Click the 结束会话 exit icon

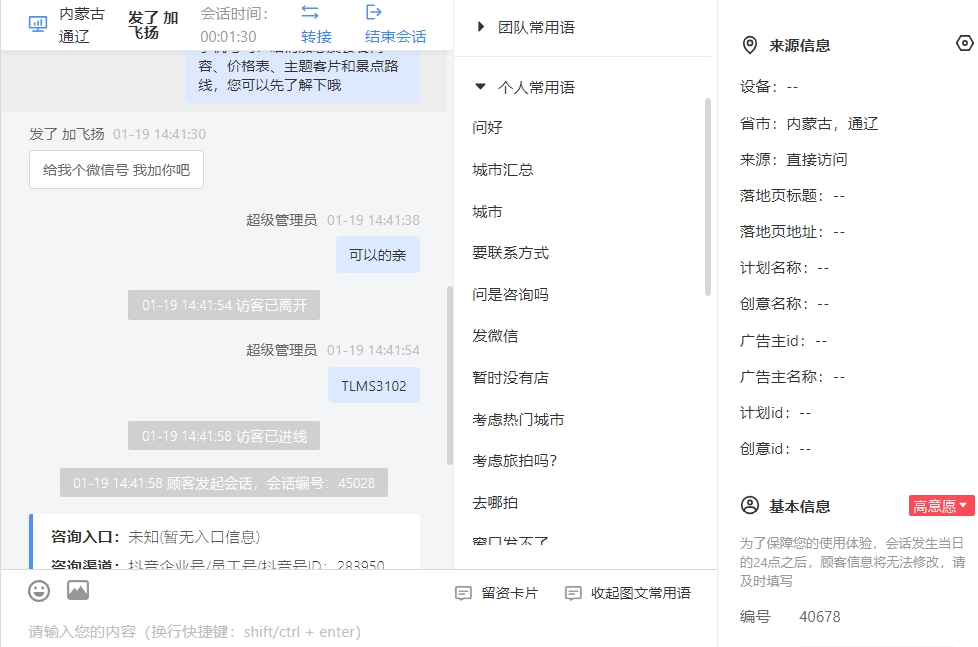pos(374,12)
